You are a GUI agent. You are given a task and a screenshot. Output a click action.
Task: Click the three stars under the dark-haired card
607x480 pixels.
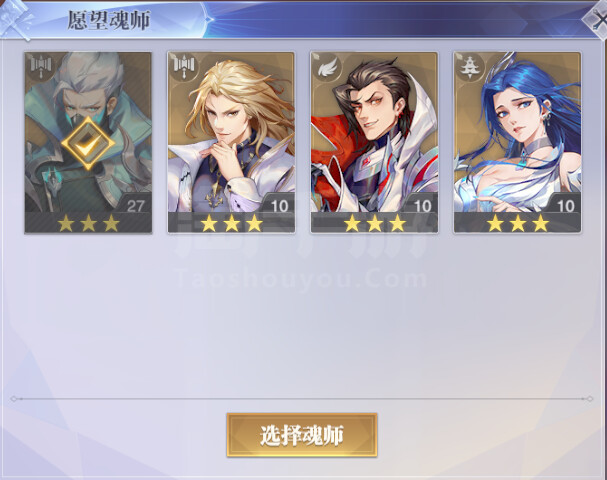(x=375, y=223)
